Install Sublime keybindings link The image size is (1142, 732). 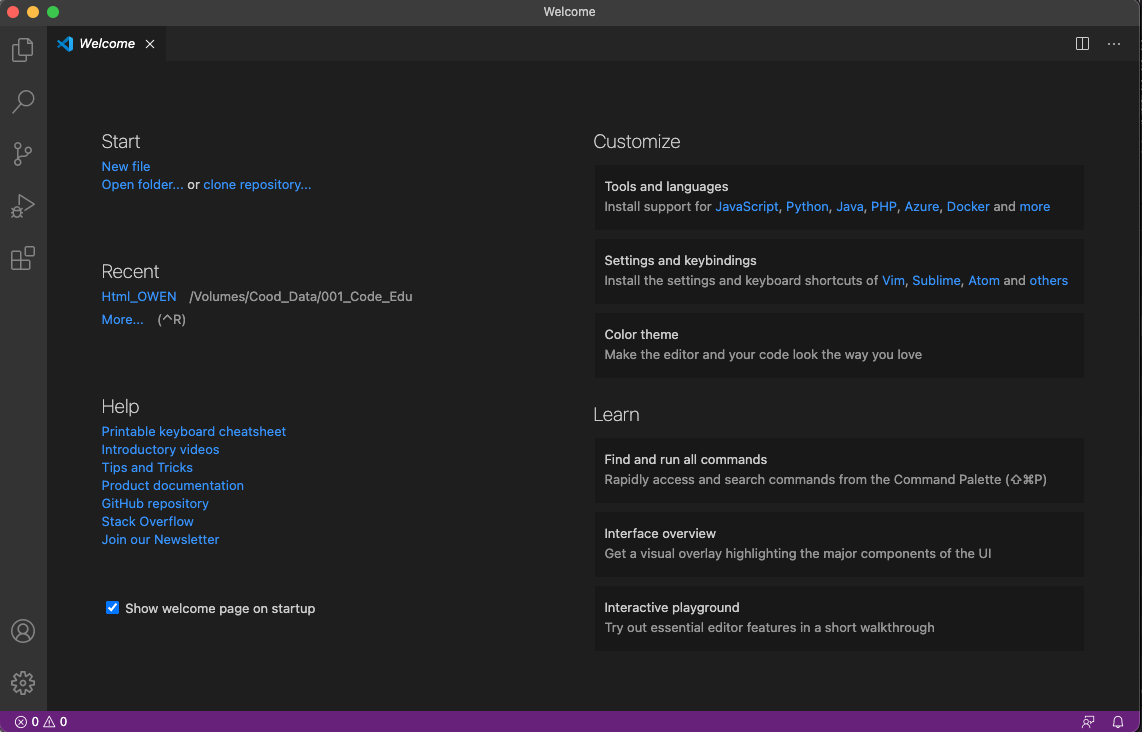tap(936, 280)
